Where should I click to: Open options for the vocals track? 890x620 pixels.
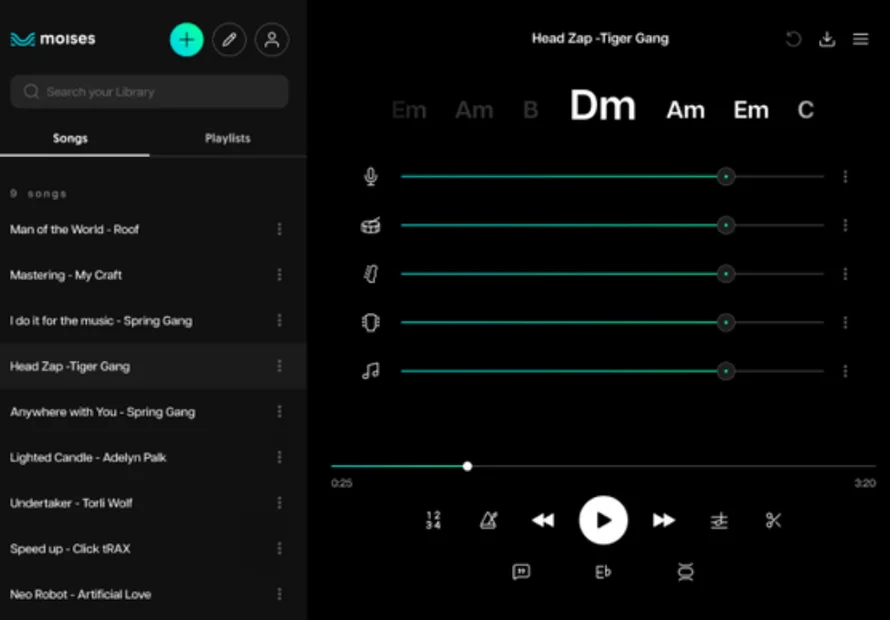[x=845, y=177]
